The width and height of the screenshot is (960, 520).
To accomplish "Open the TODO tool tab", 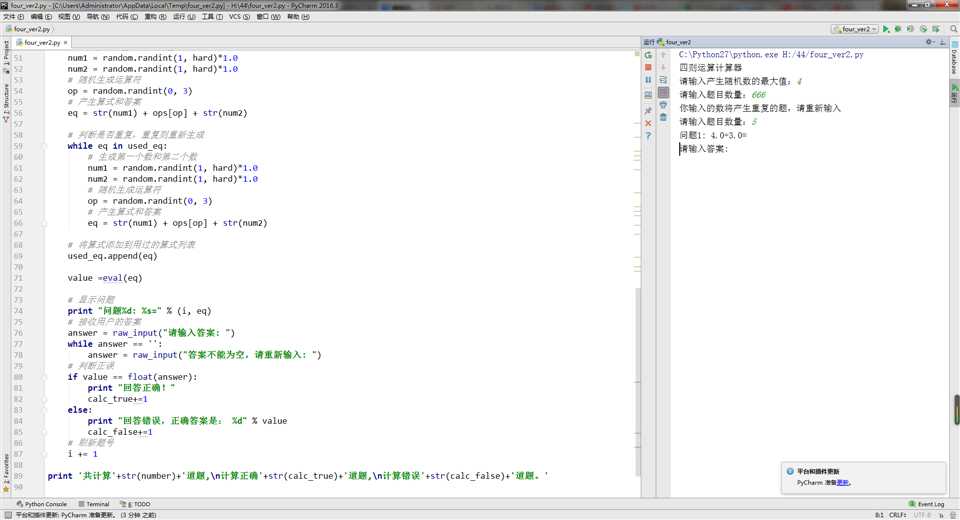I will (x=135, y=504).
